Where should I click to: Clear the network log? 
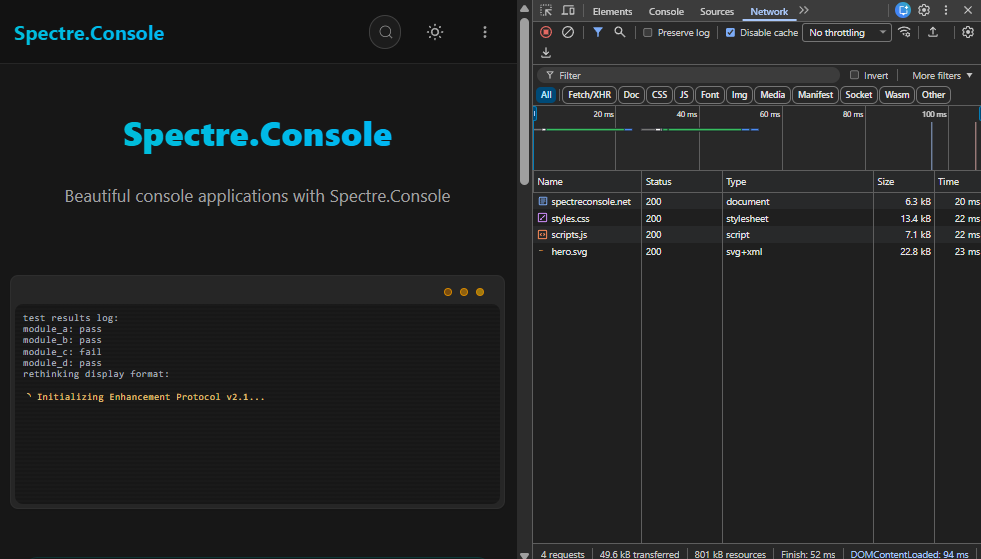567,32
